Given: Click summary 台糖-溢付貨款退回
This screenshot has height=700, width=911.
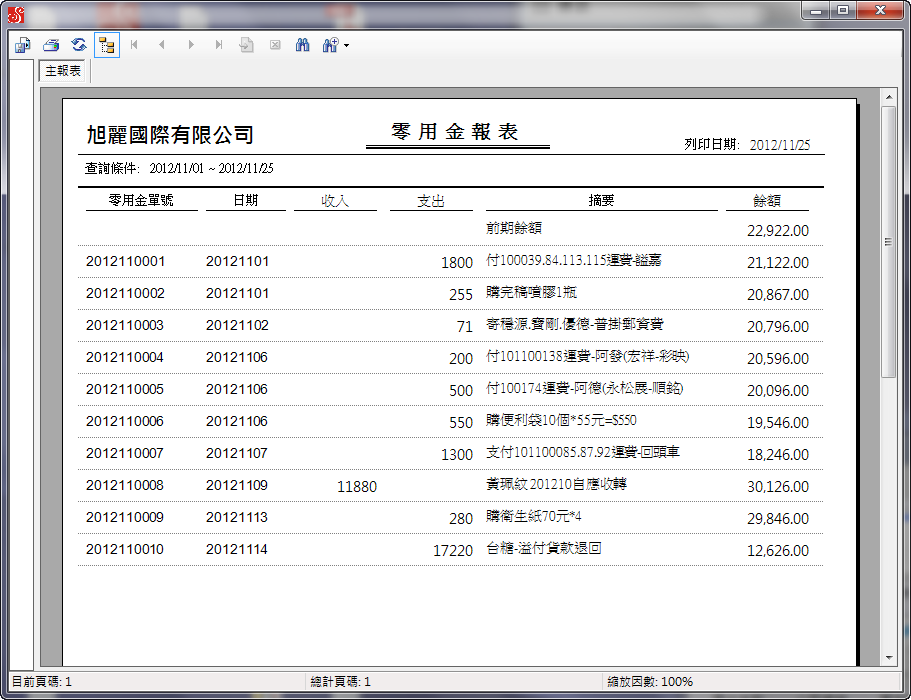Looking at the screenshot, I should [544, 548].
